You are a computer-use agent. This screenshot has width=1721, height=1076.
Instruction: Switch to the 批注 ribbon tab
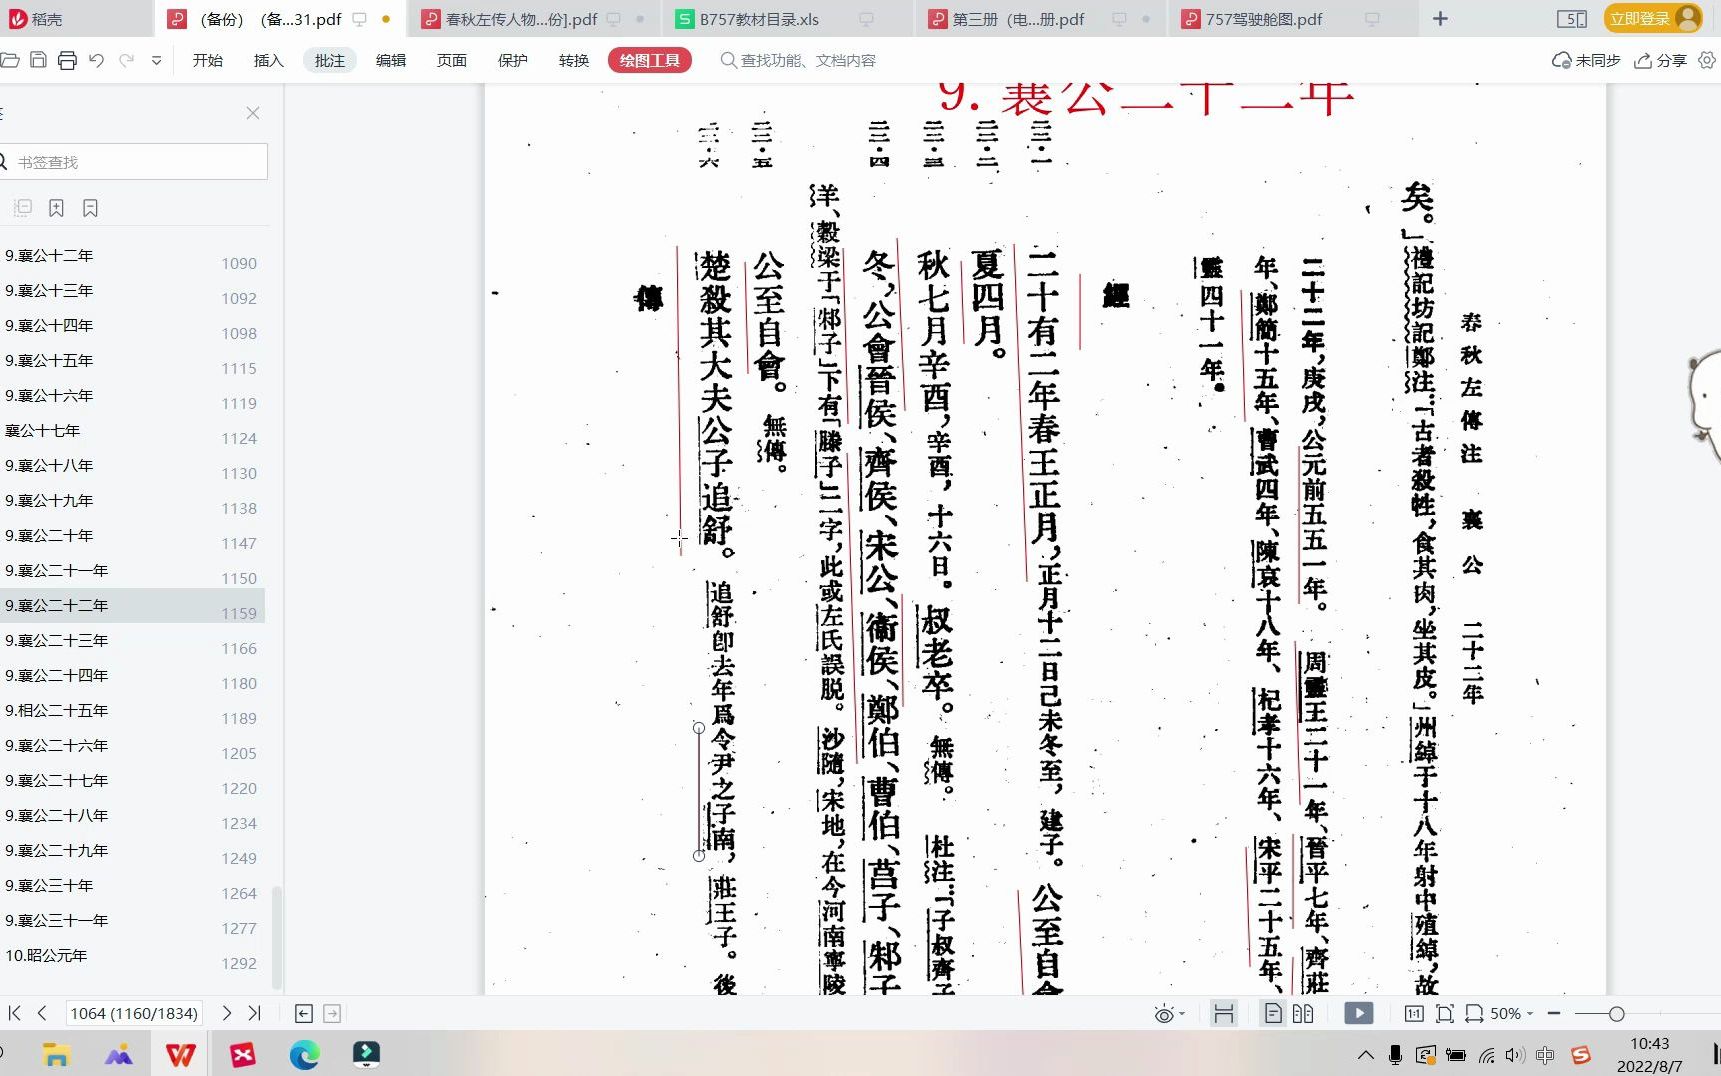click(330, 60)
